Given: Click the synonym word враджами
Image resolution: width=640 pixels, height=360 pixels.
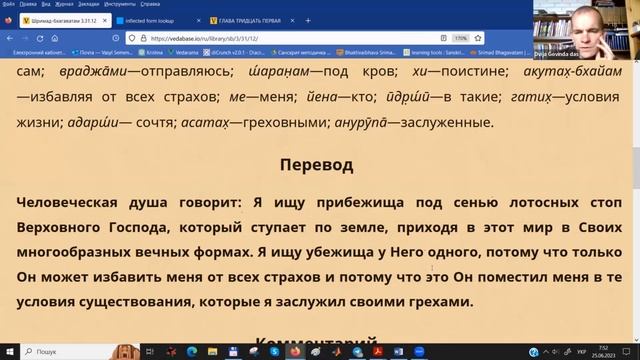Looking at the screenshot, I should click(x=93, y=71).
